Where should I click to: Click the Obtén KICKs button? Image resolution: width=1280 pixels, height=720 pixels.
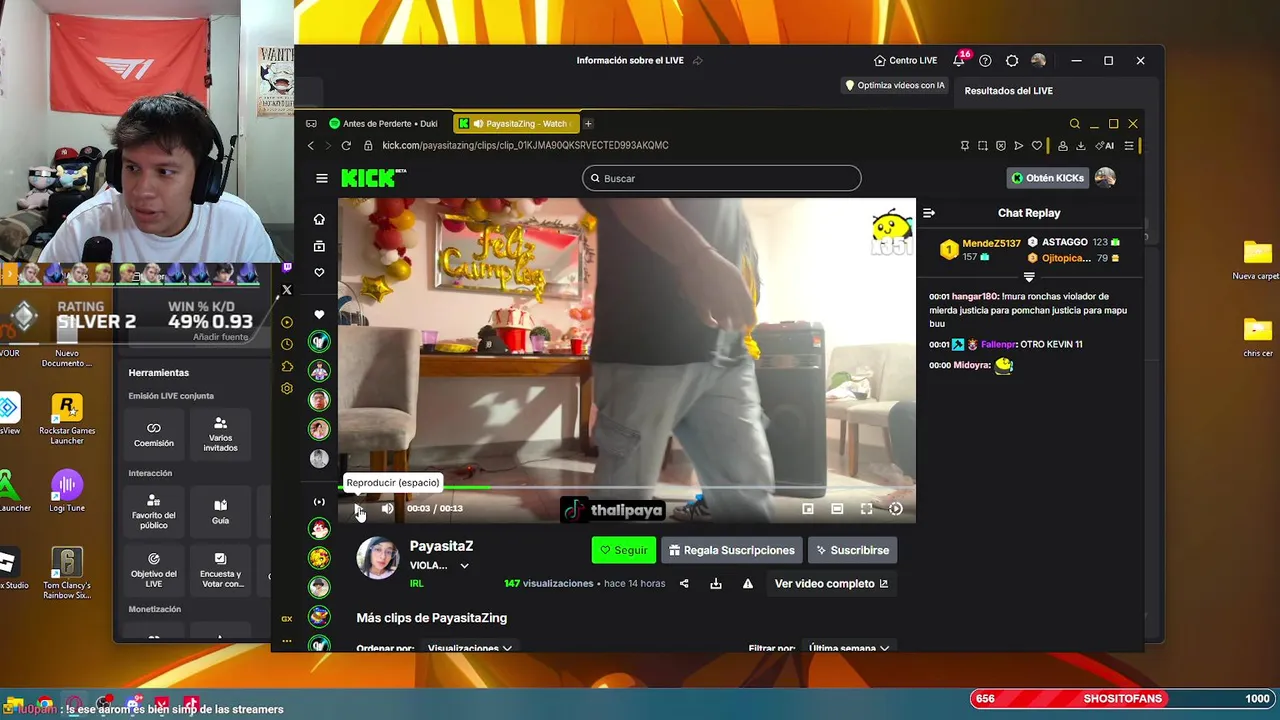pos(1047,178)
